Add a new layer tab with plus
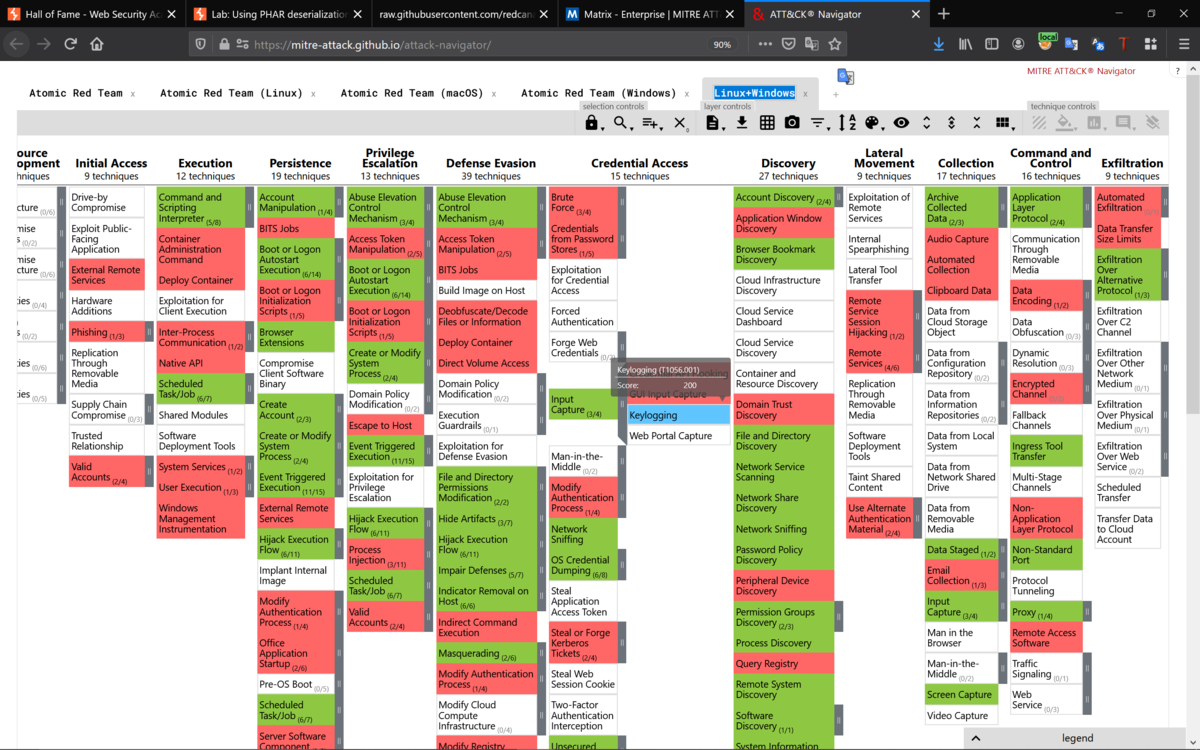1200x750 pixels. (x=837, y=94)
